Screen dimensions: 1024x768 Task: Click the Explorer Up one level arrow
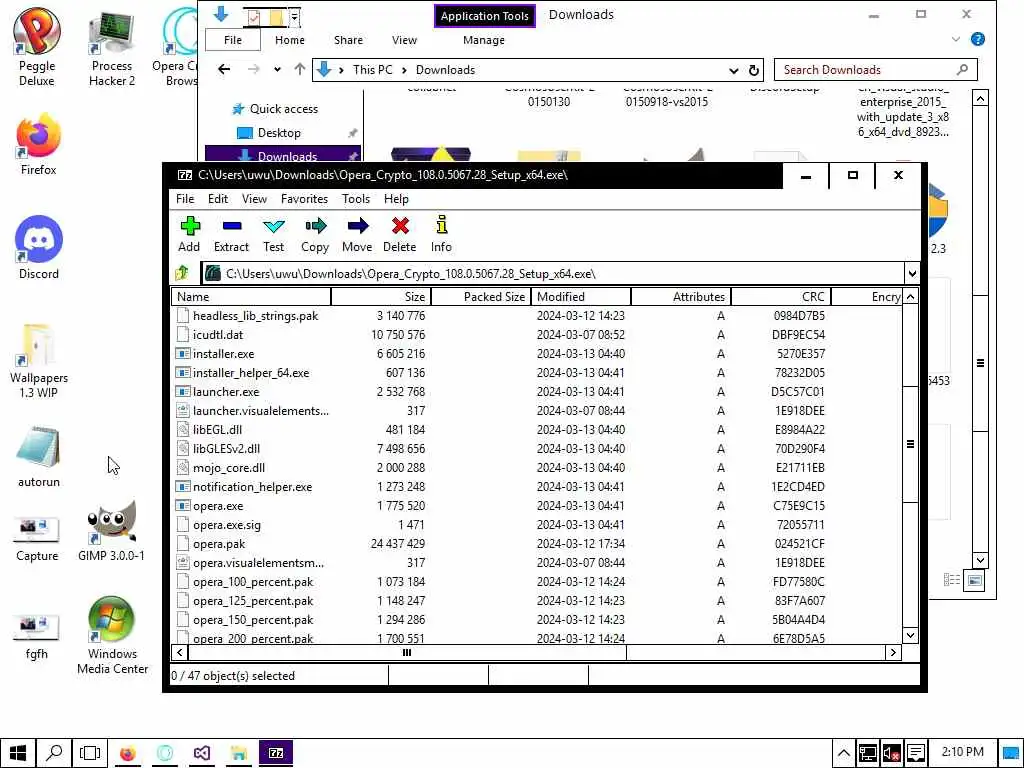click(x=300, y=69)
